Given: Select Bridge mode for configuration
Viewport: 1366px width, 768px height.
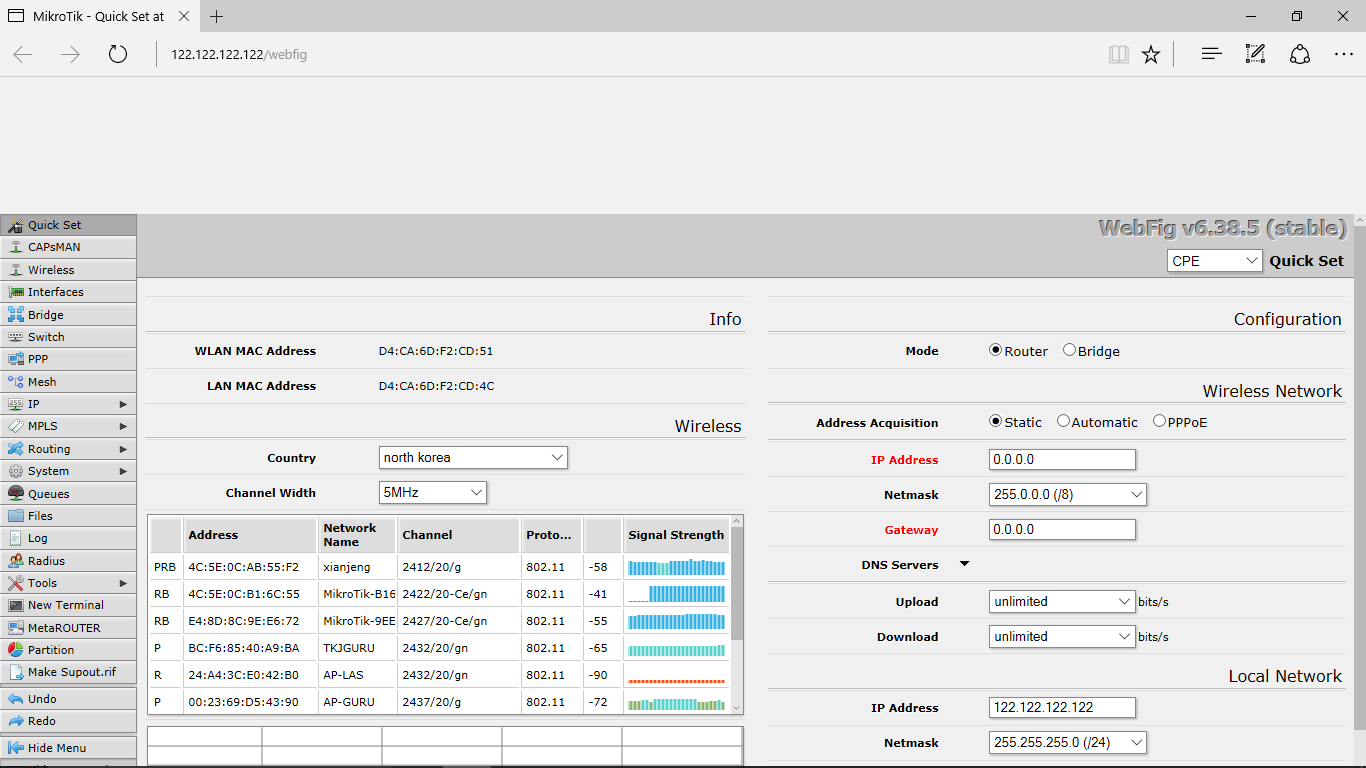Looking at the screenshot, I should pyautogui.click(x=1070, y=351).
